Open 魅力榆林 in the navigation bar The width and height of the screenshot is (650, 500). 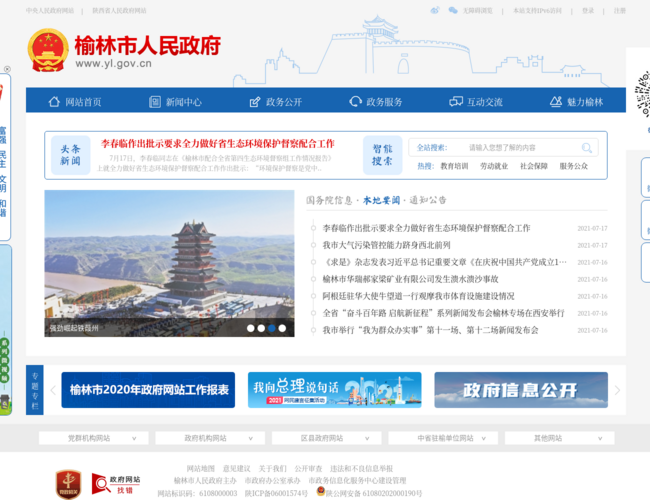click(x=585, y=102)
